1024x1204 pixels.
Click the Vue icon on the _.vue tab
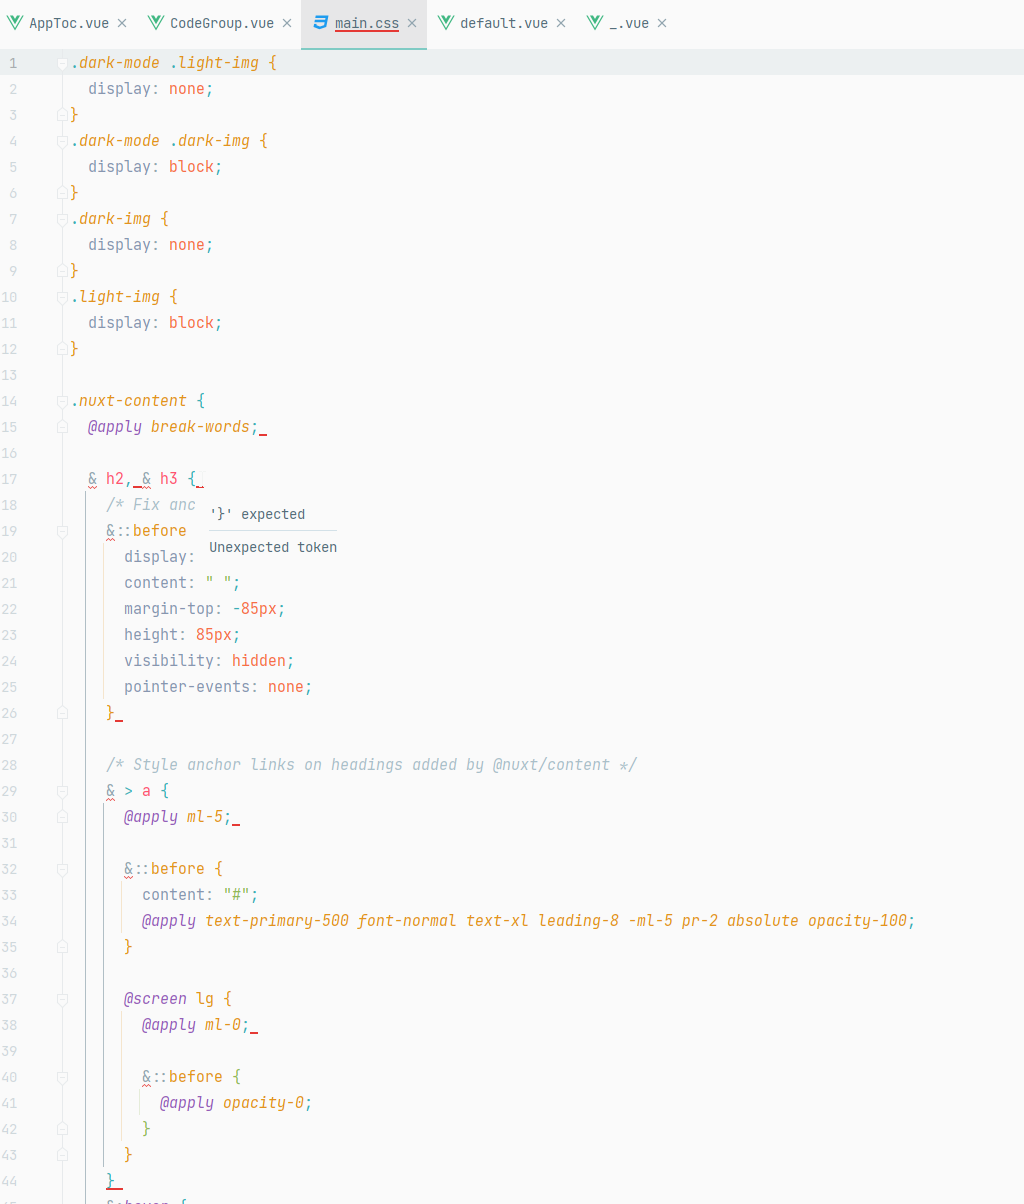594,21
